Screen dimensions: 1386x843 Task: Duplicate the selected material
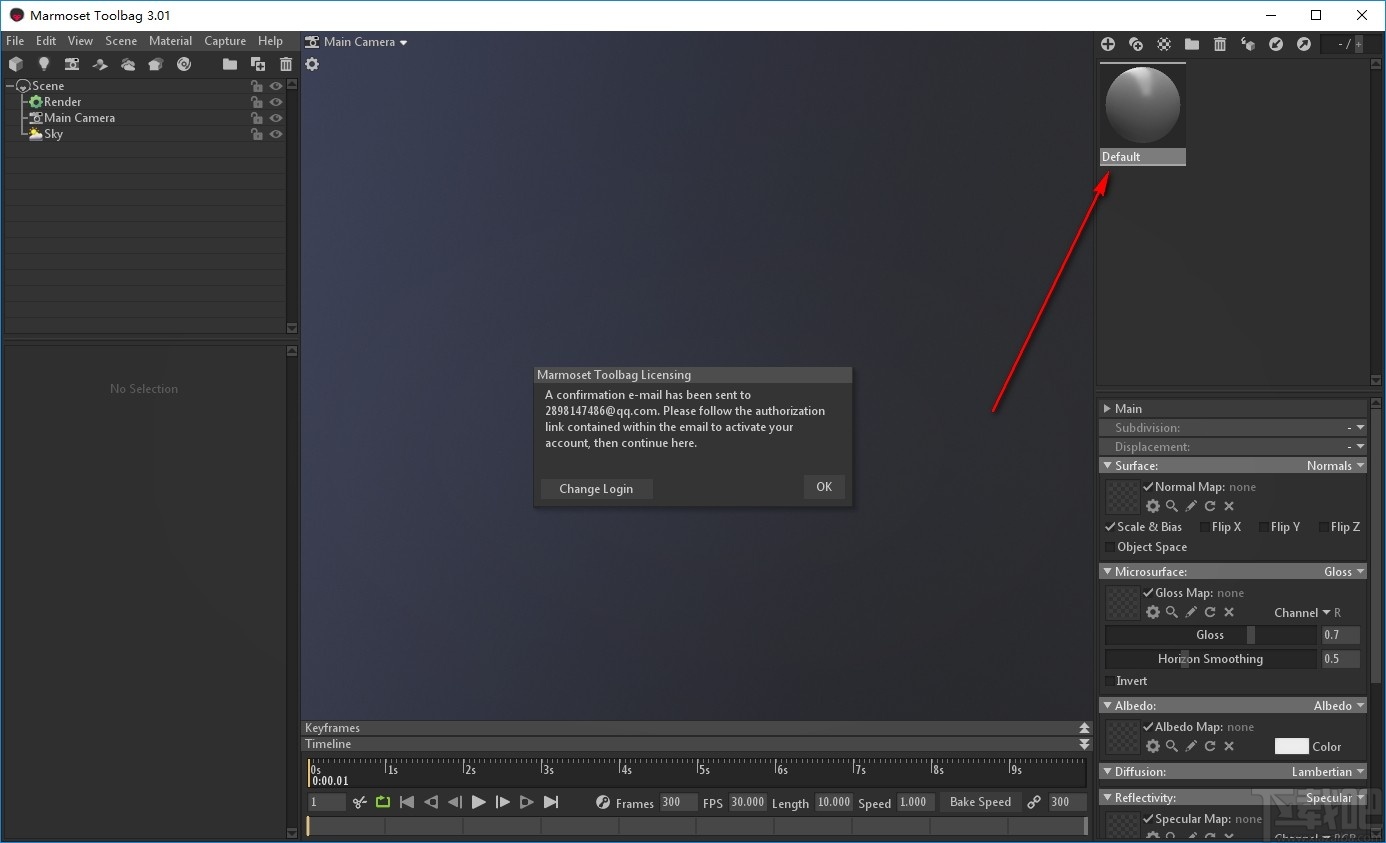tap(1136, 44)
